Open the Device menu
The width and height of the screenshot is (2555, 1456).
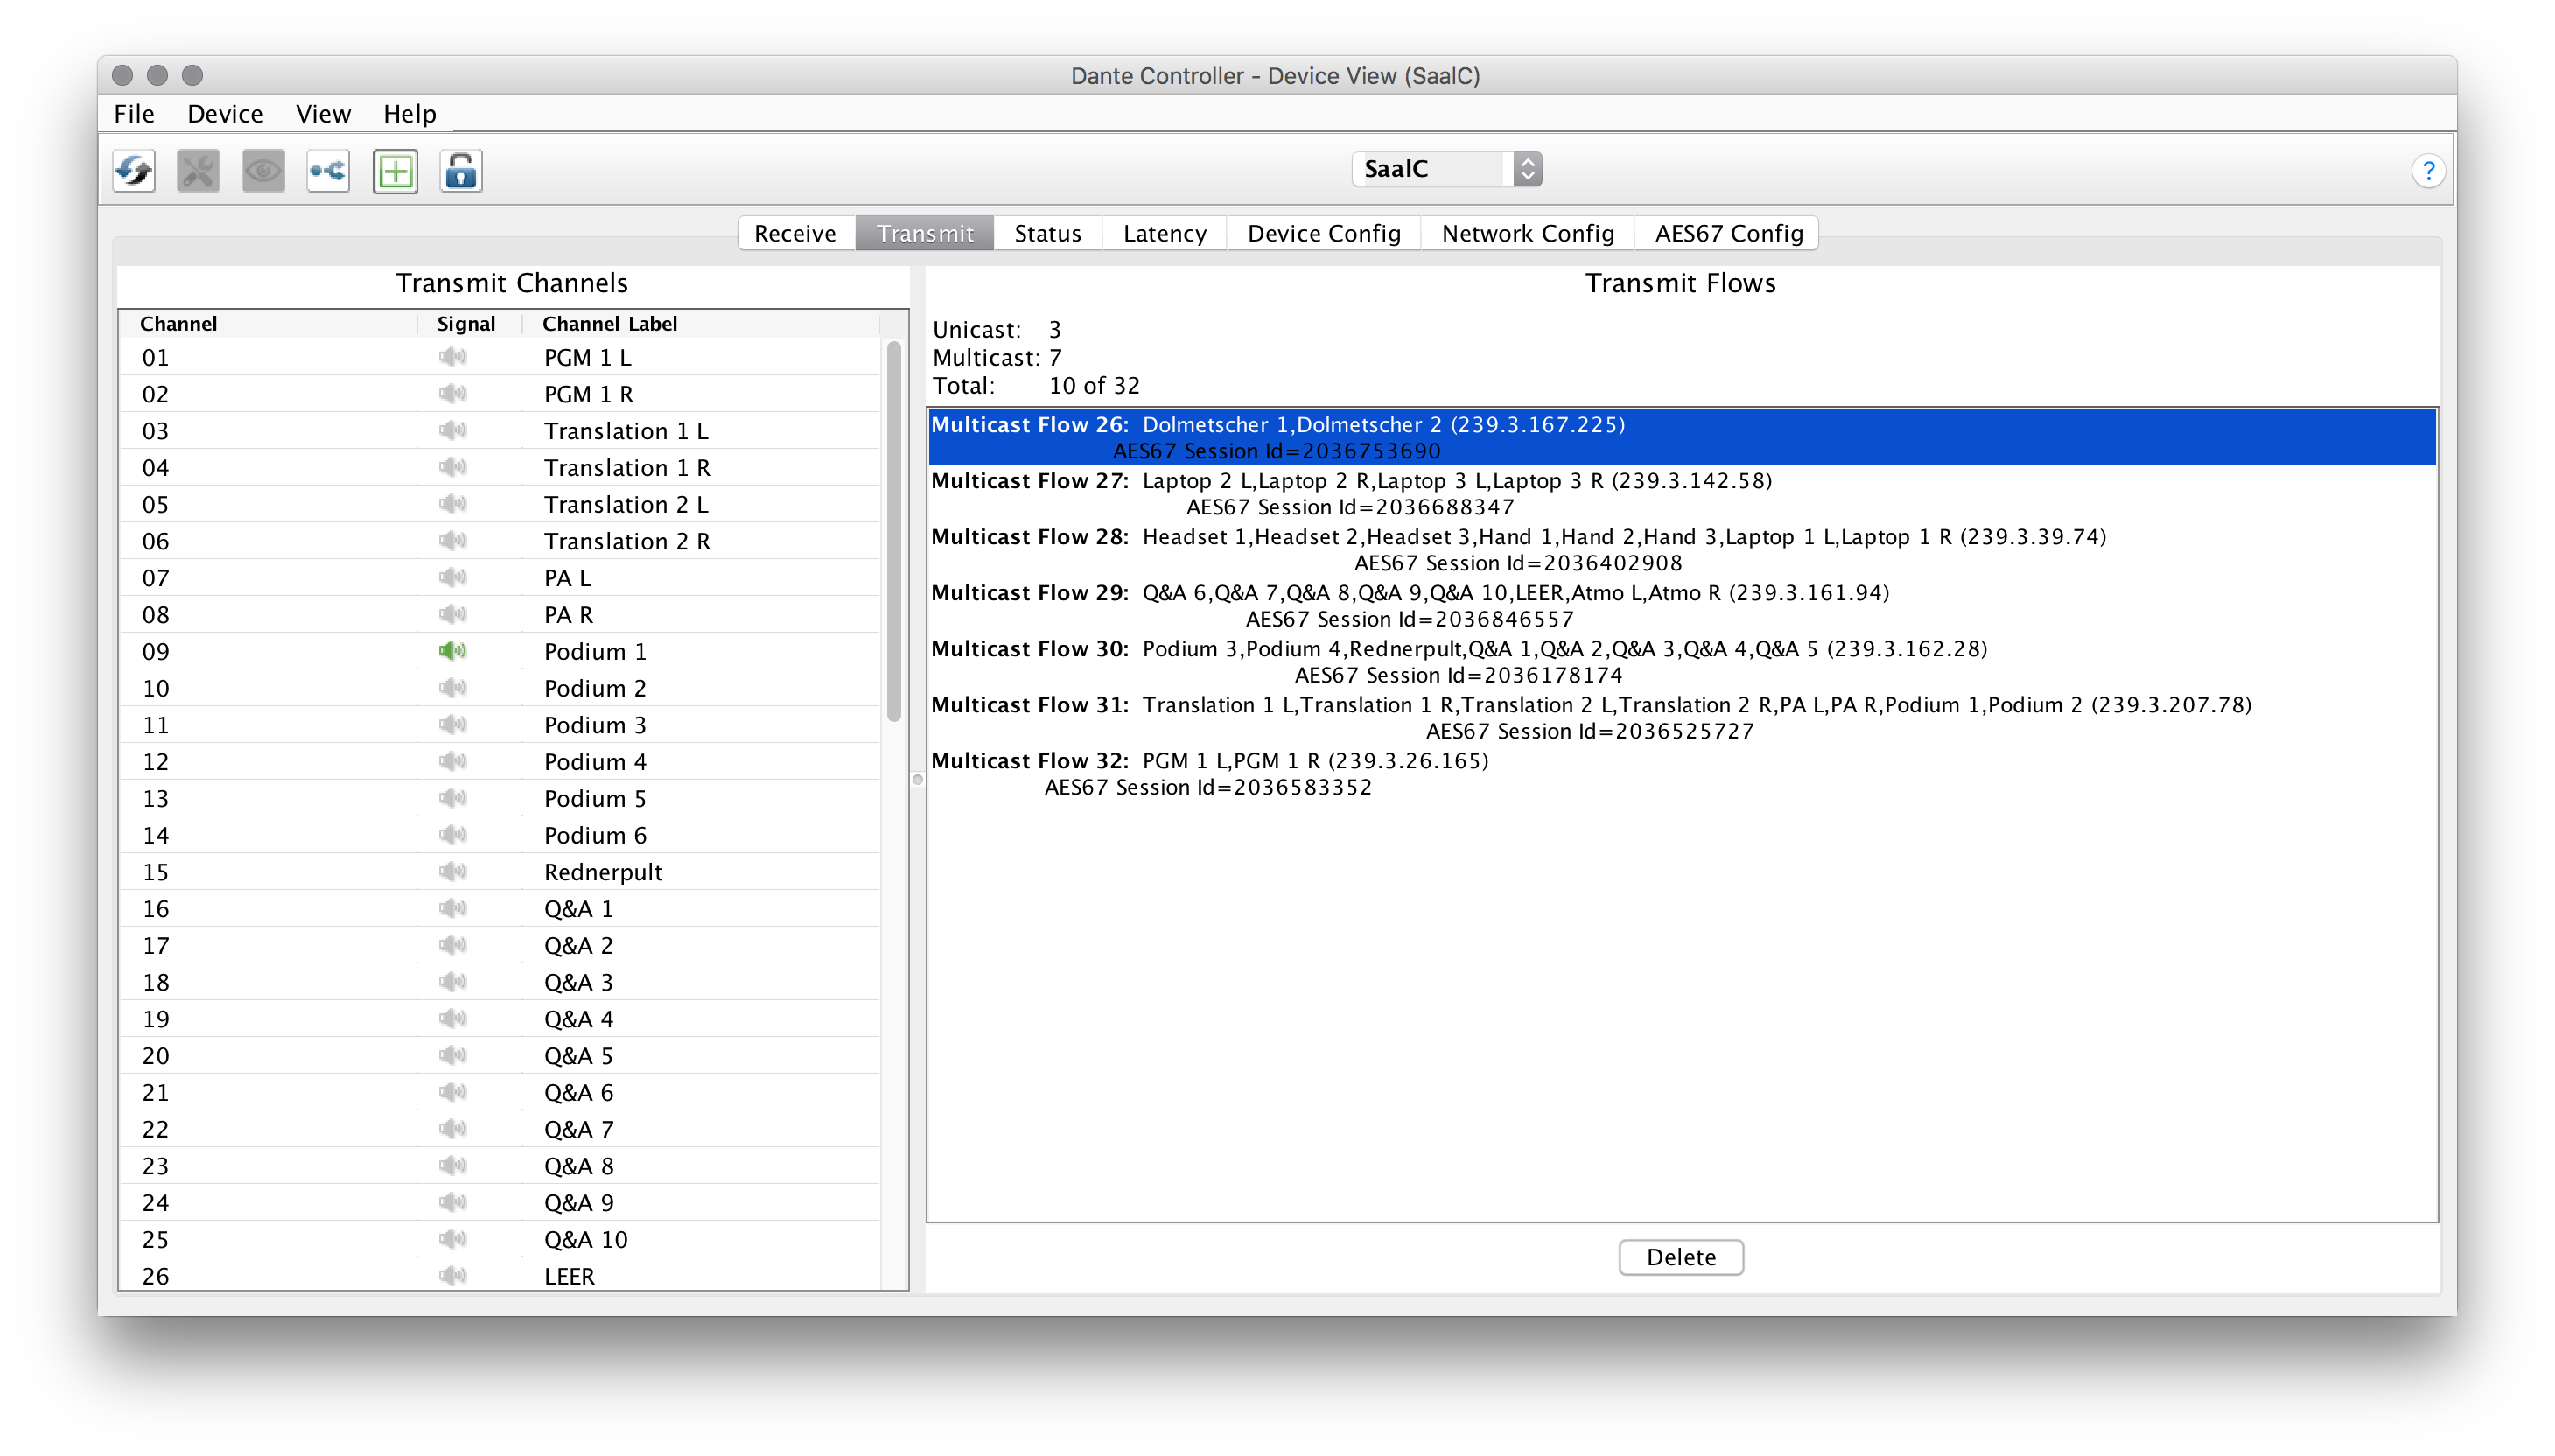(x=225, y=114)
